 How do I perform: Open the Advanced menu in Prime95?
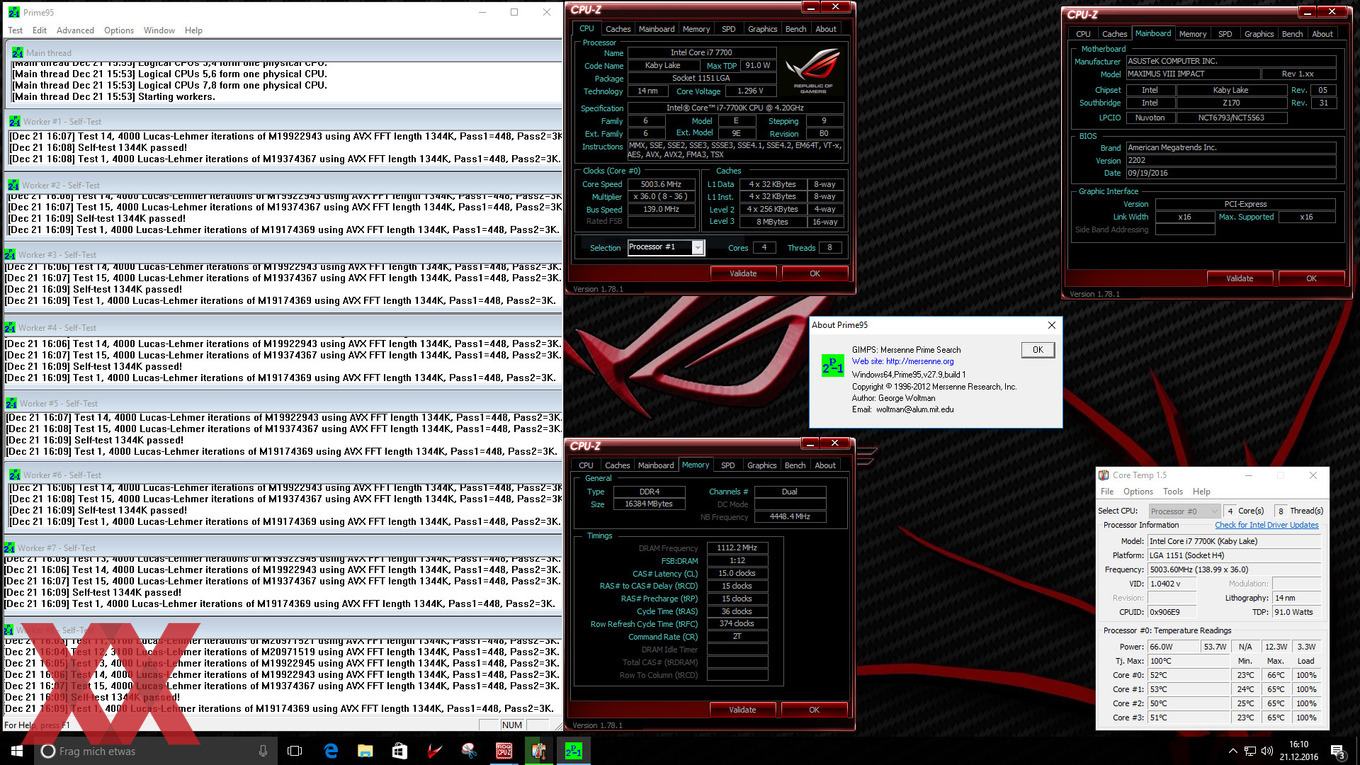tap(75, 31)
